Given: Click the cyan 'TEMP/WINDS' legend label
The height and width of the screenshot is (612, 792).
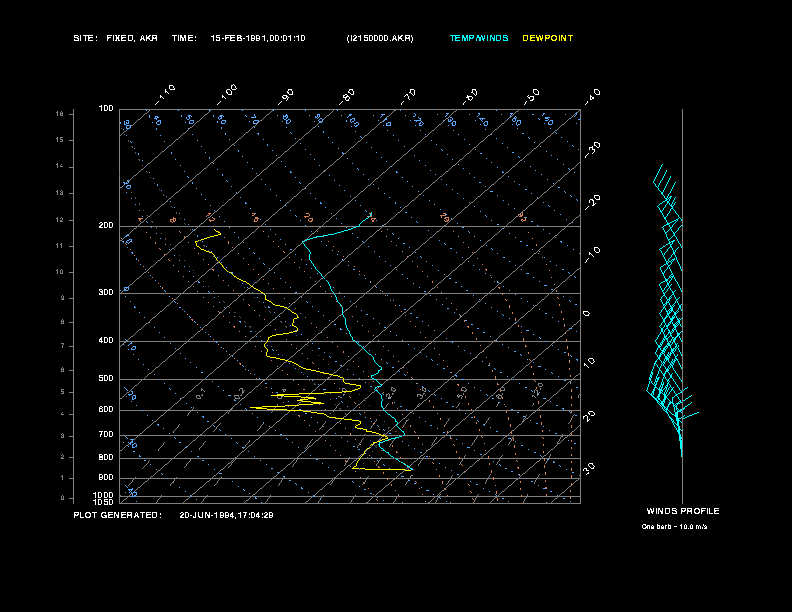Looking at the screenshot, I should click(x=479, y=38).
